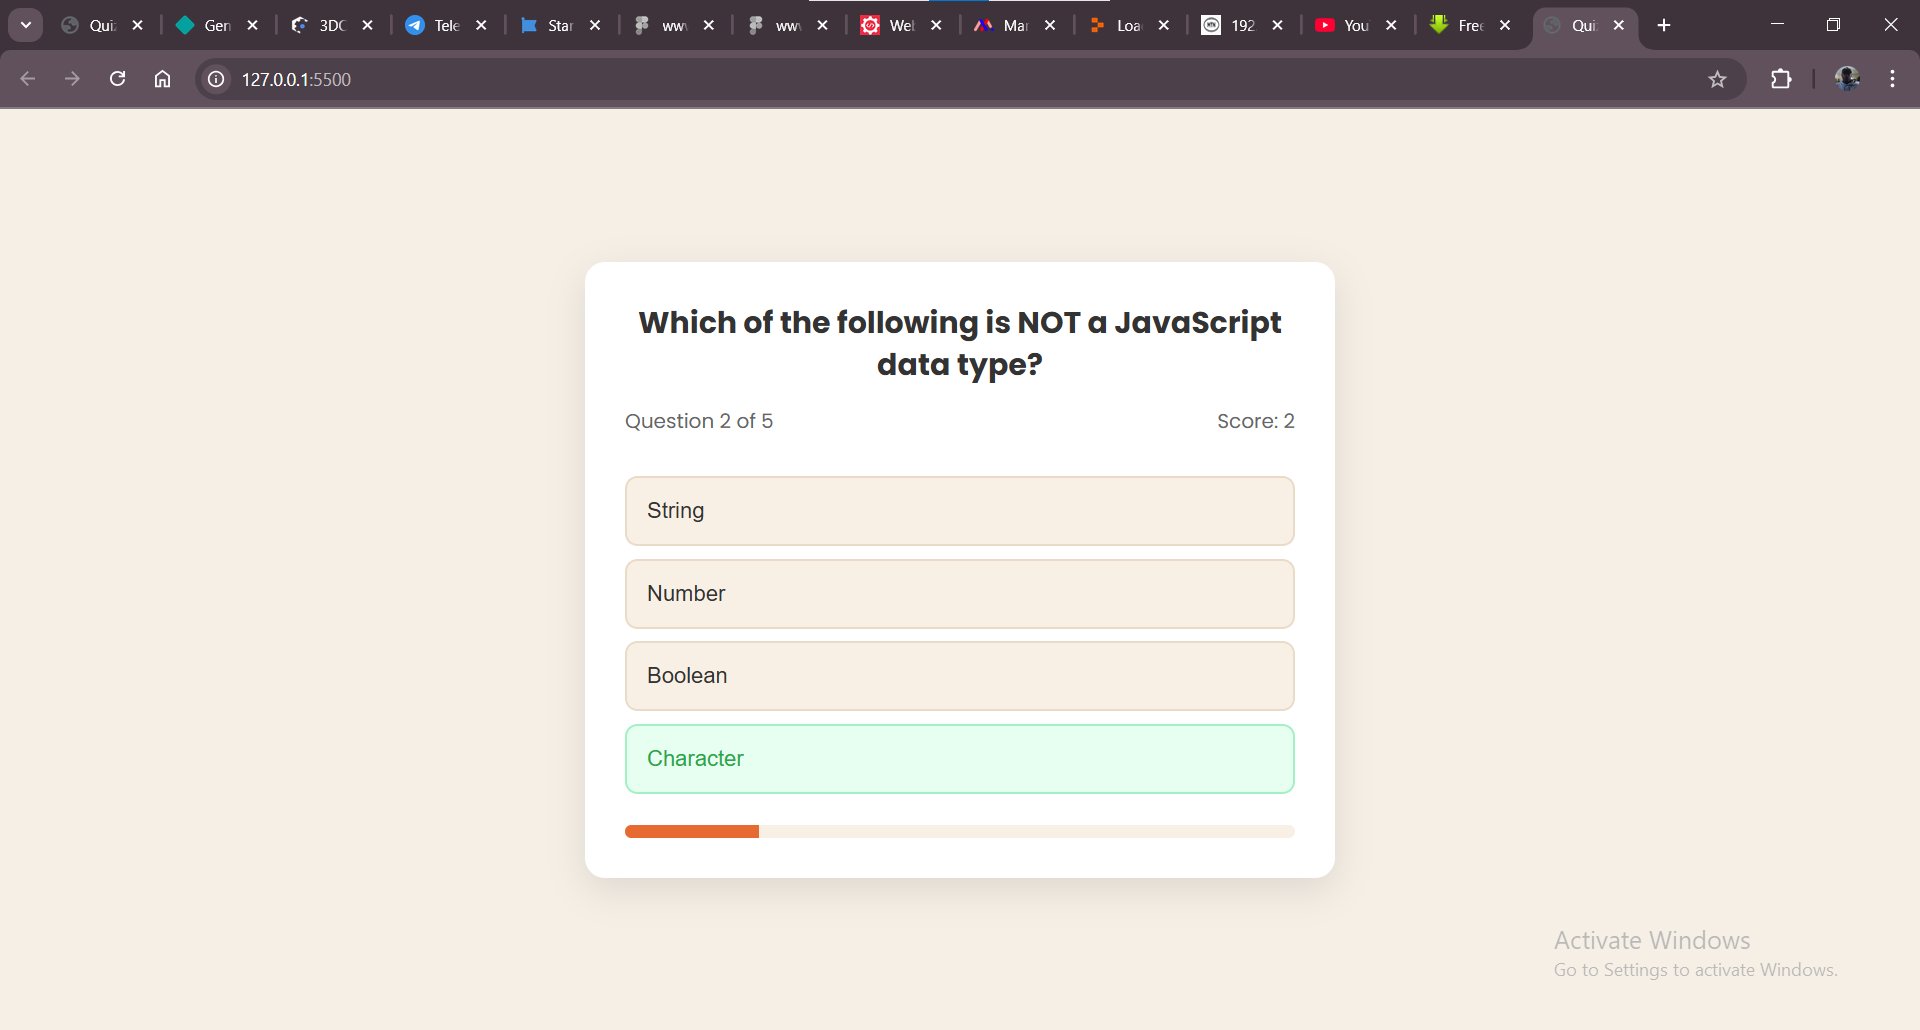
Task: Bookmark this page with the star icon
Action: point(1717,79)
